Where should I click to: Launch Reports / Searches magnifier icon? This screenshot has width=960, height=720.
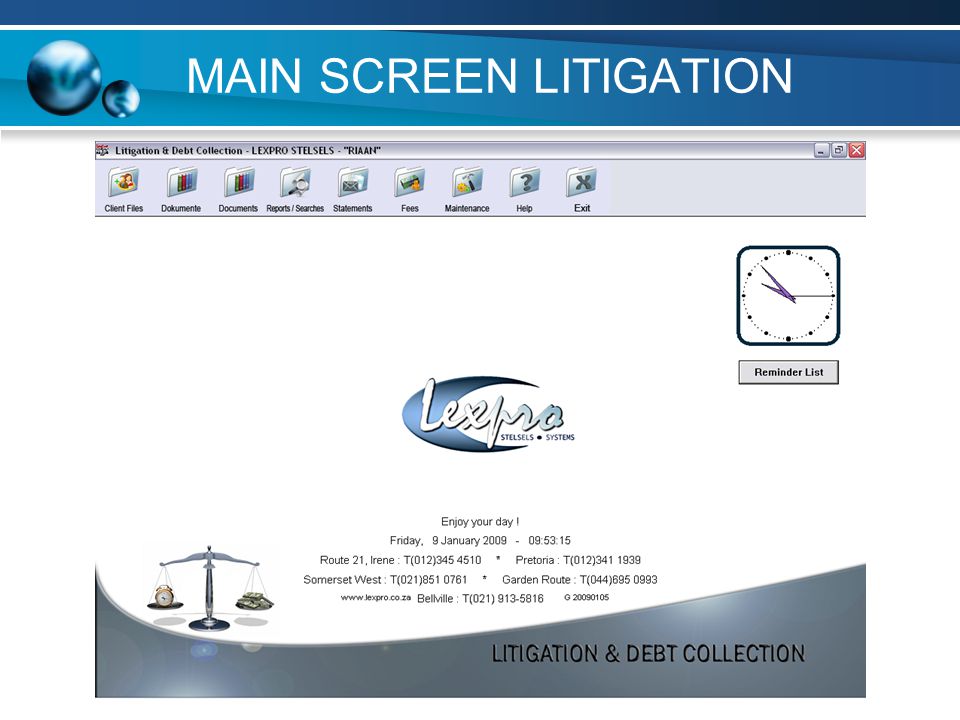pyautogui.click(x=295, y=182)
